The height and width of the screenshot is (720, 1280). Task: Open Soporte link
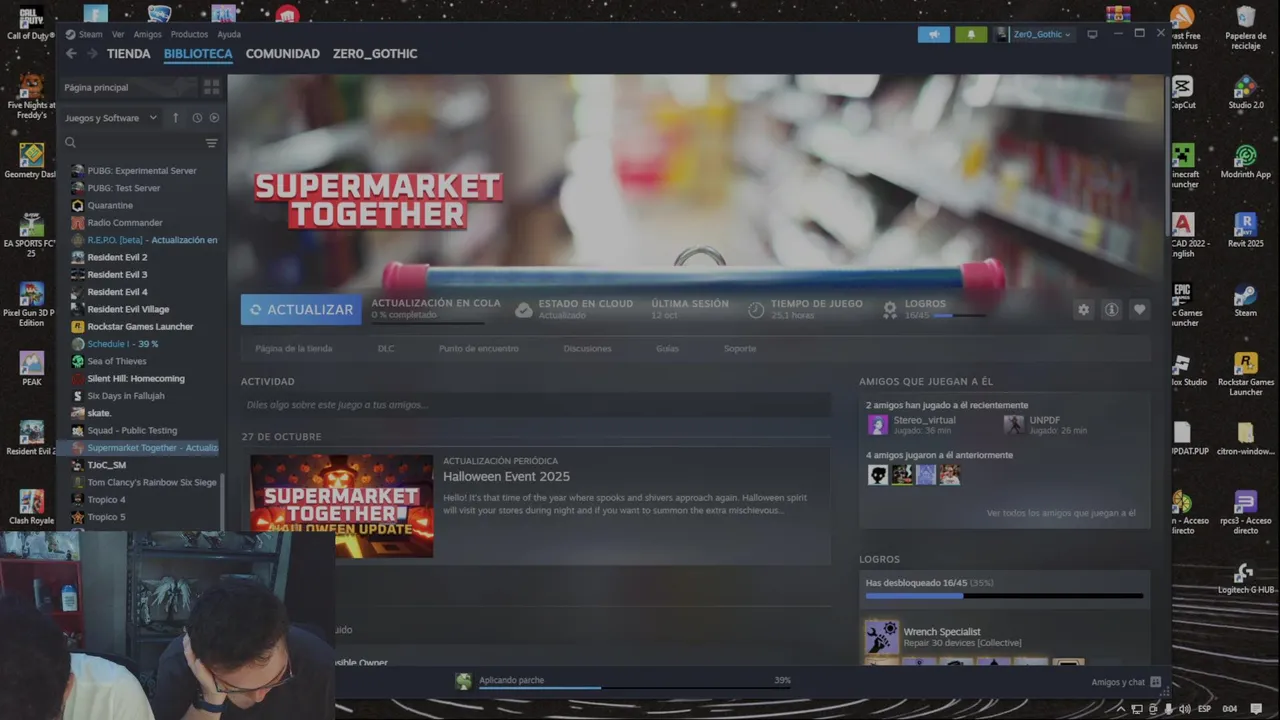(x=740, y=349)
